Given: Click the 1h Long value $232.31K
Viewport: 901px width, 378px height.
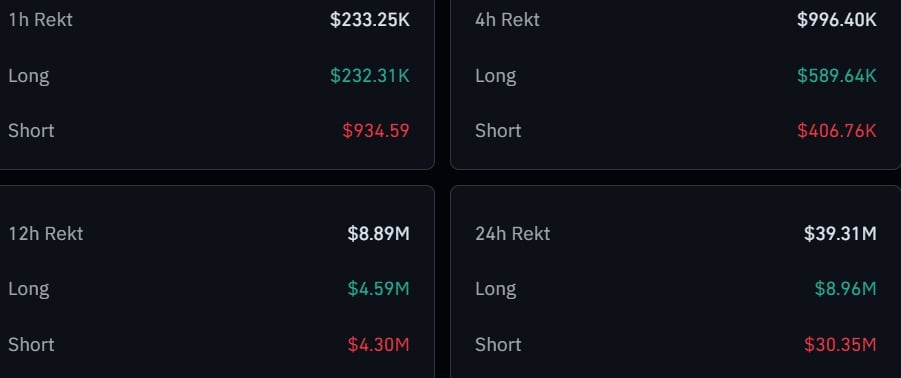Looking at the screenshot, I should pyautogui.click(x=370, y=76).
